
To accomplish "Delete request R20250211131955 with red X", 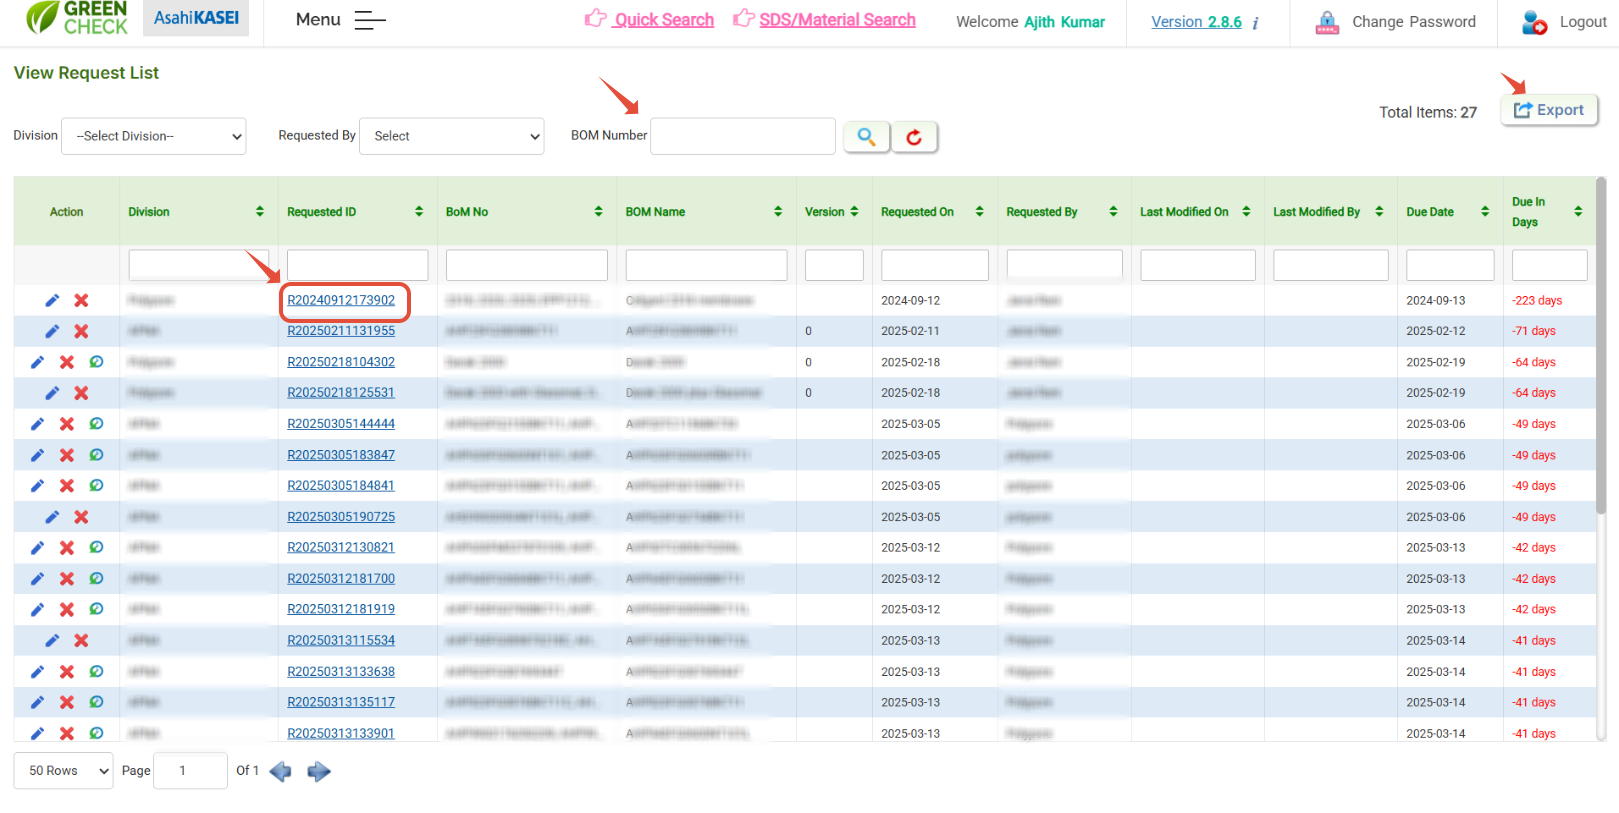I will (x=81, y=331).
